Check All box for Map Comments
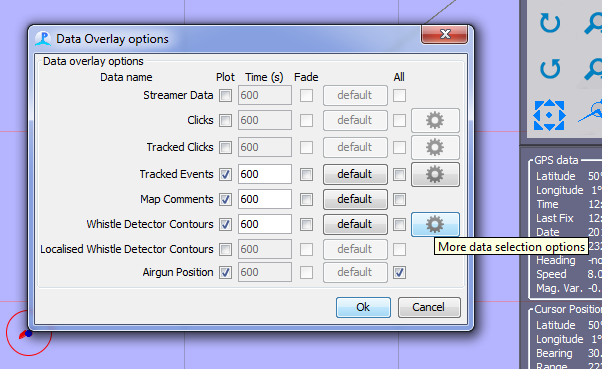Screen dimensions: 602x369 point(399,200)
